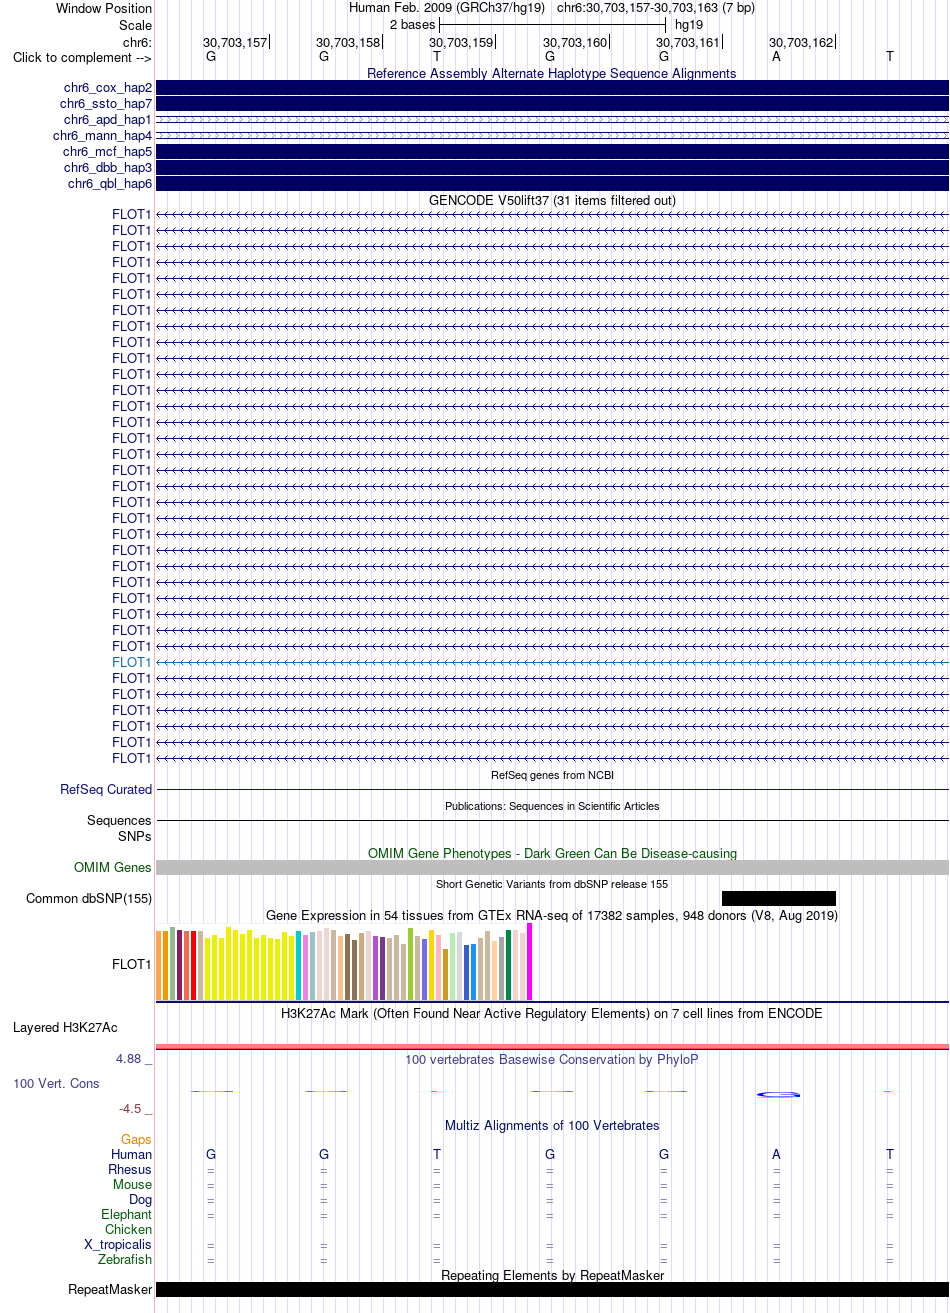This screenshot has height=1313, width=950.
Task: Select the Layered H3K27Ac track label
Action: coord(65,1028)
